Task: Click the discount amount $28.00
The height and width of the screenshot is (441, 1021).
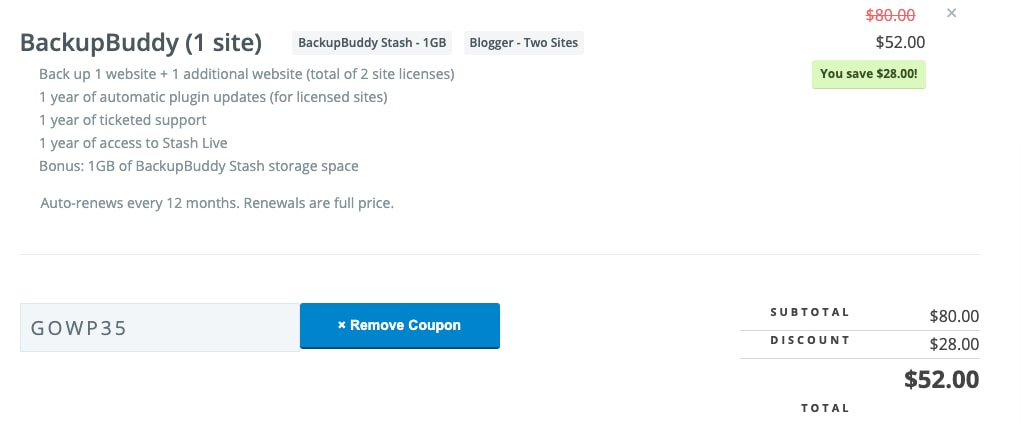Action: 954,345
